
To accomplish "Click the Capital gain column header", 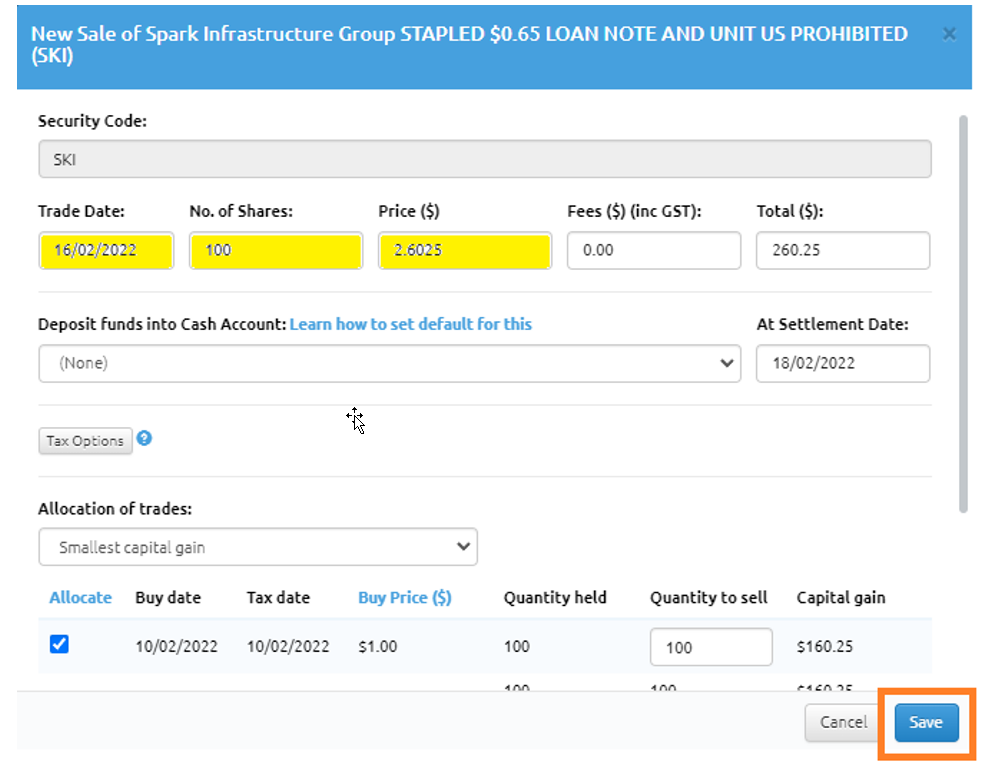I will [x=841, y=598].
